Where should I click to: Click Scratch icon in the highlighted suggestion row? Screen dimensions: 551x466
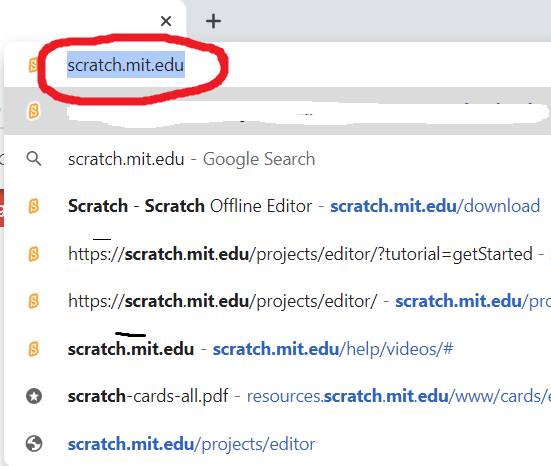coord(34,111)
